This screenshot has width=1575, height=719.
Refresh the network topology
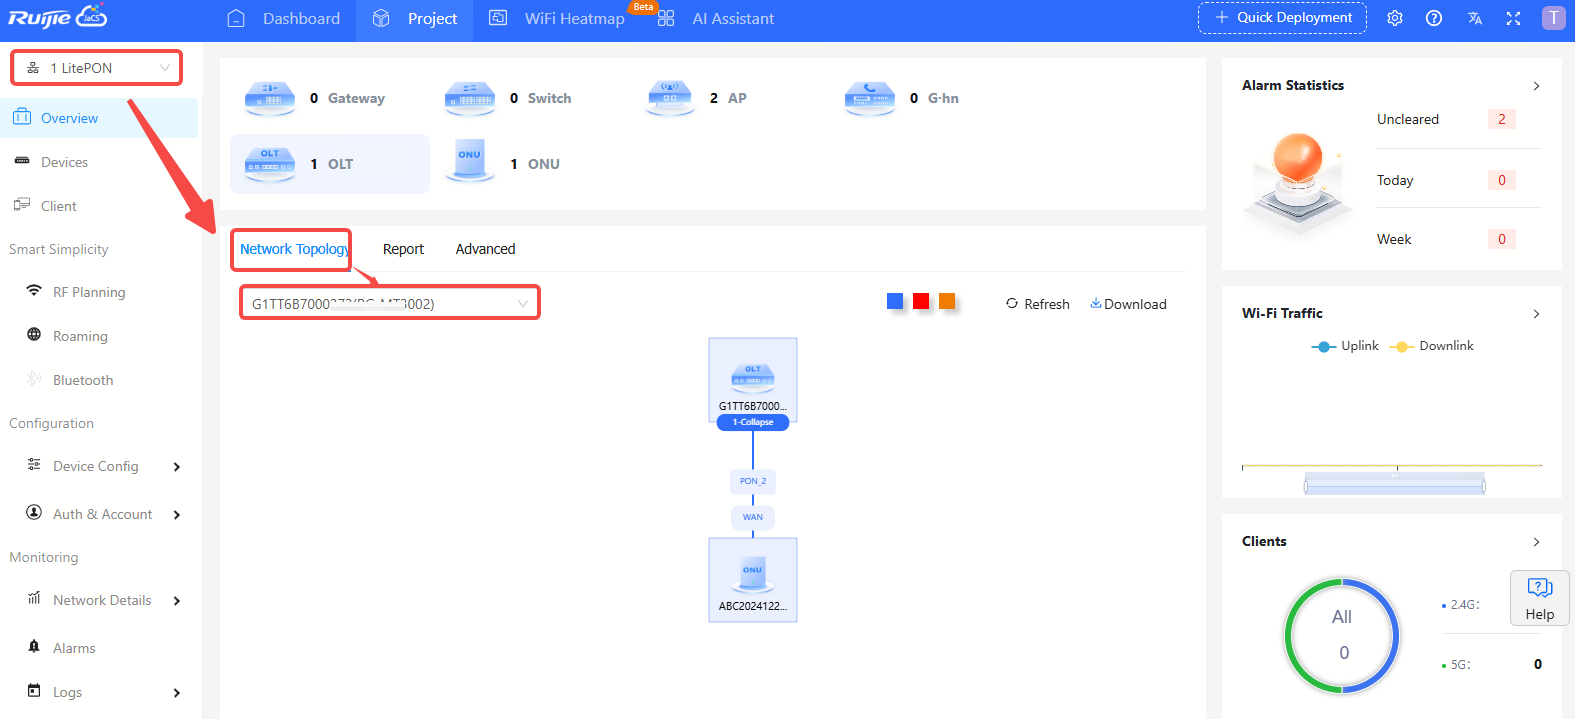[x=1037, y=304]
